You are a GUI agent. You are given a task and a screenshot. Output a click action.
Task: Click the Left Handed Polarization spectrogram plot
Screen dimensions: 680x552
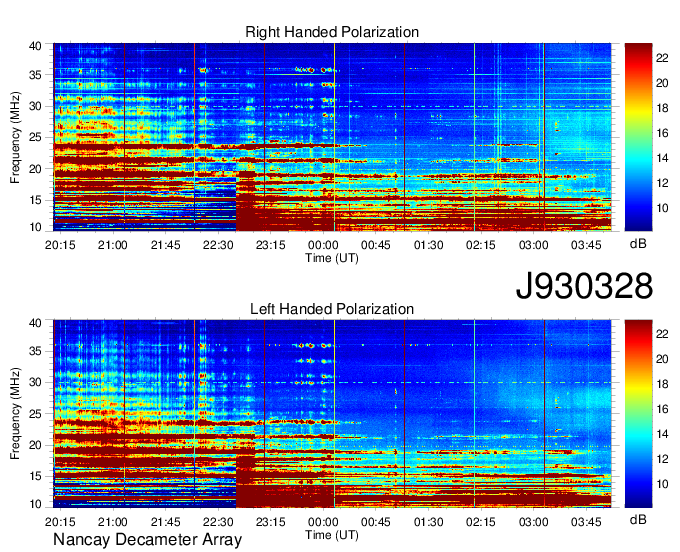[x=332, y=414]
